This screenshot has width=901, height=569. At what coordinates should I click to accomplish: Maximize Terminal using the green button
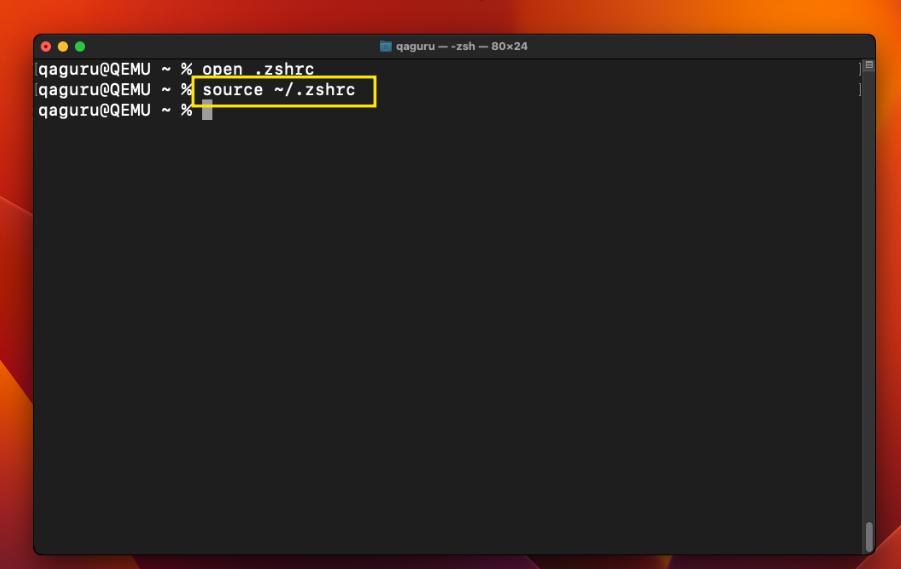(x=80, y=47)
